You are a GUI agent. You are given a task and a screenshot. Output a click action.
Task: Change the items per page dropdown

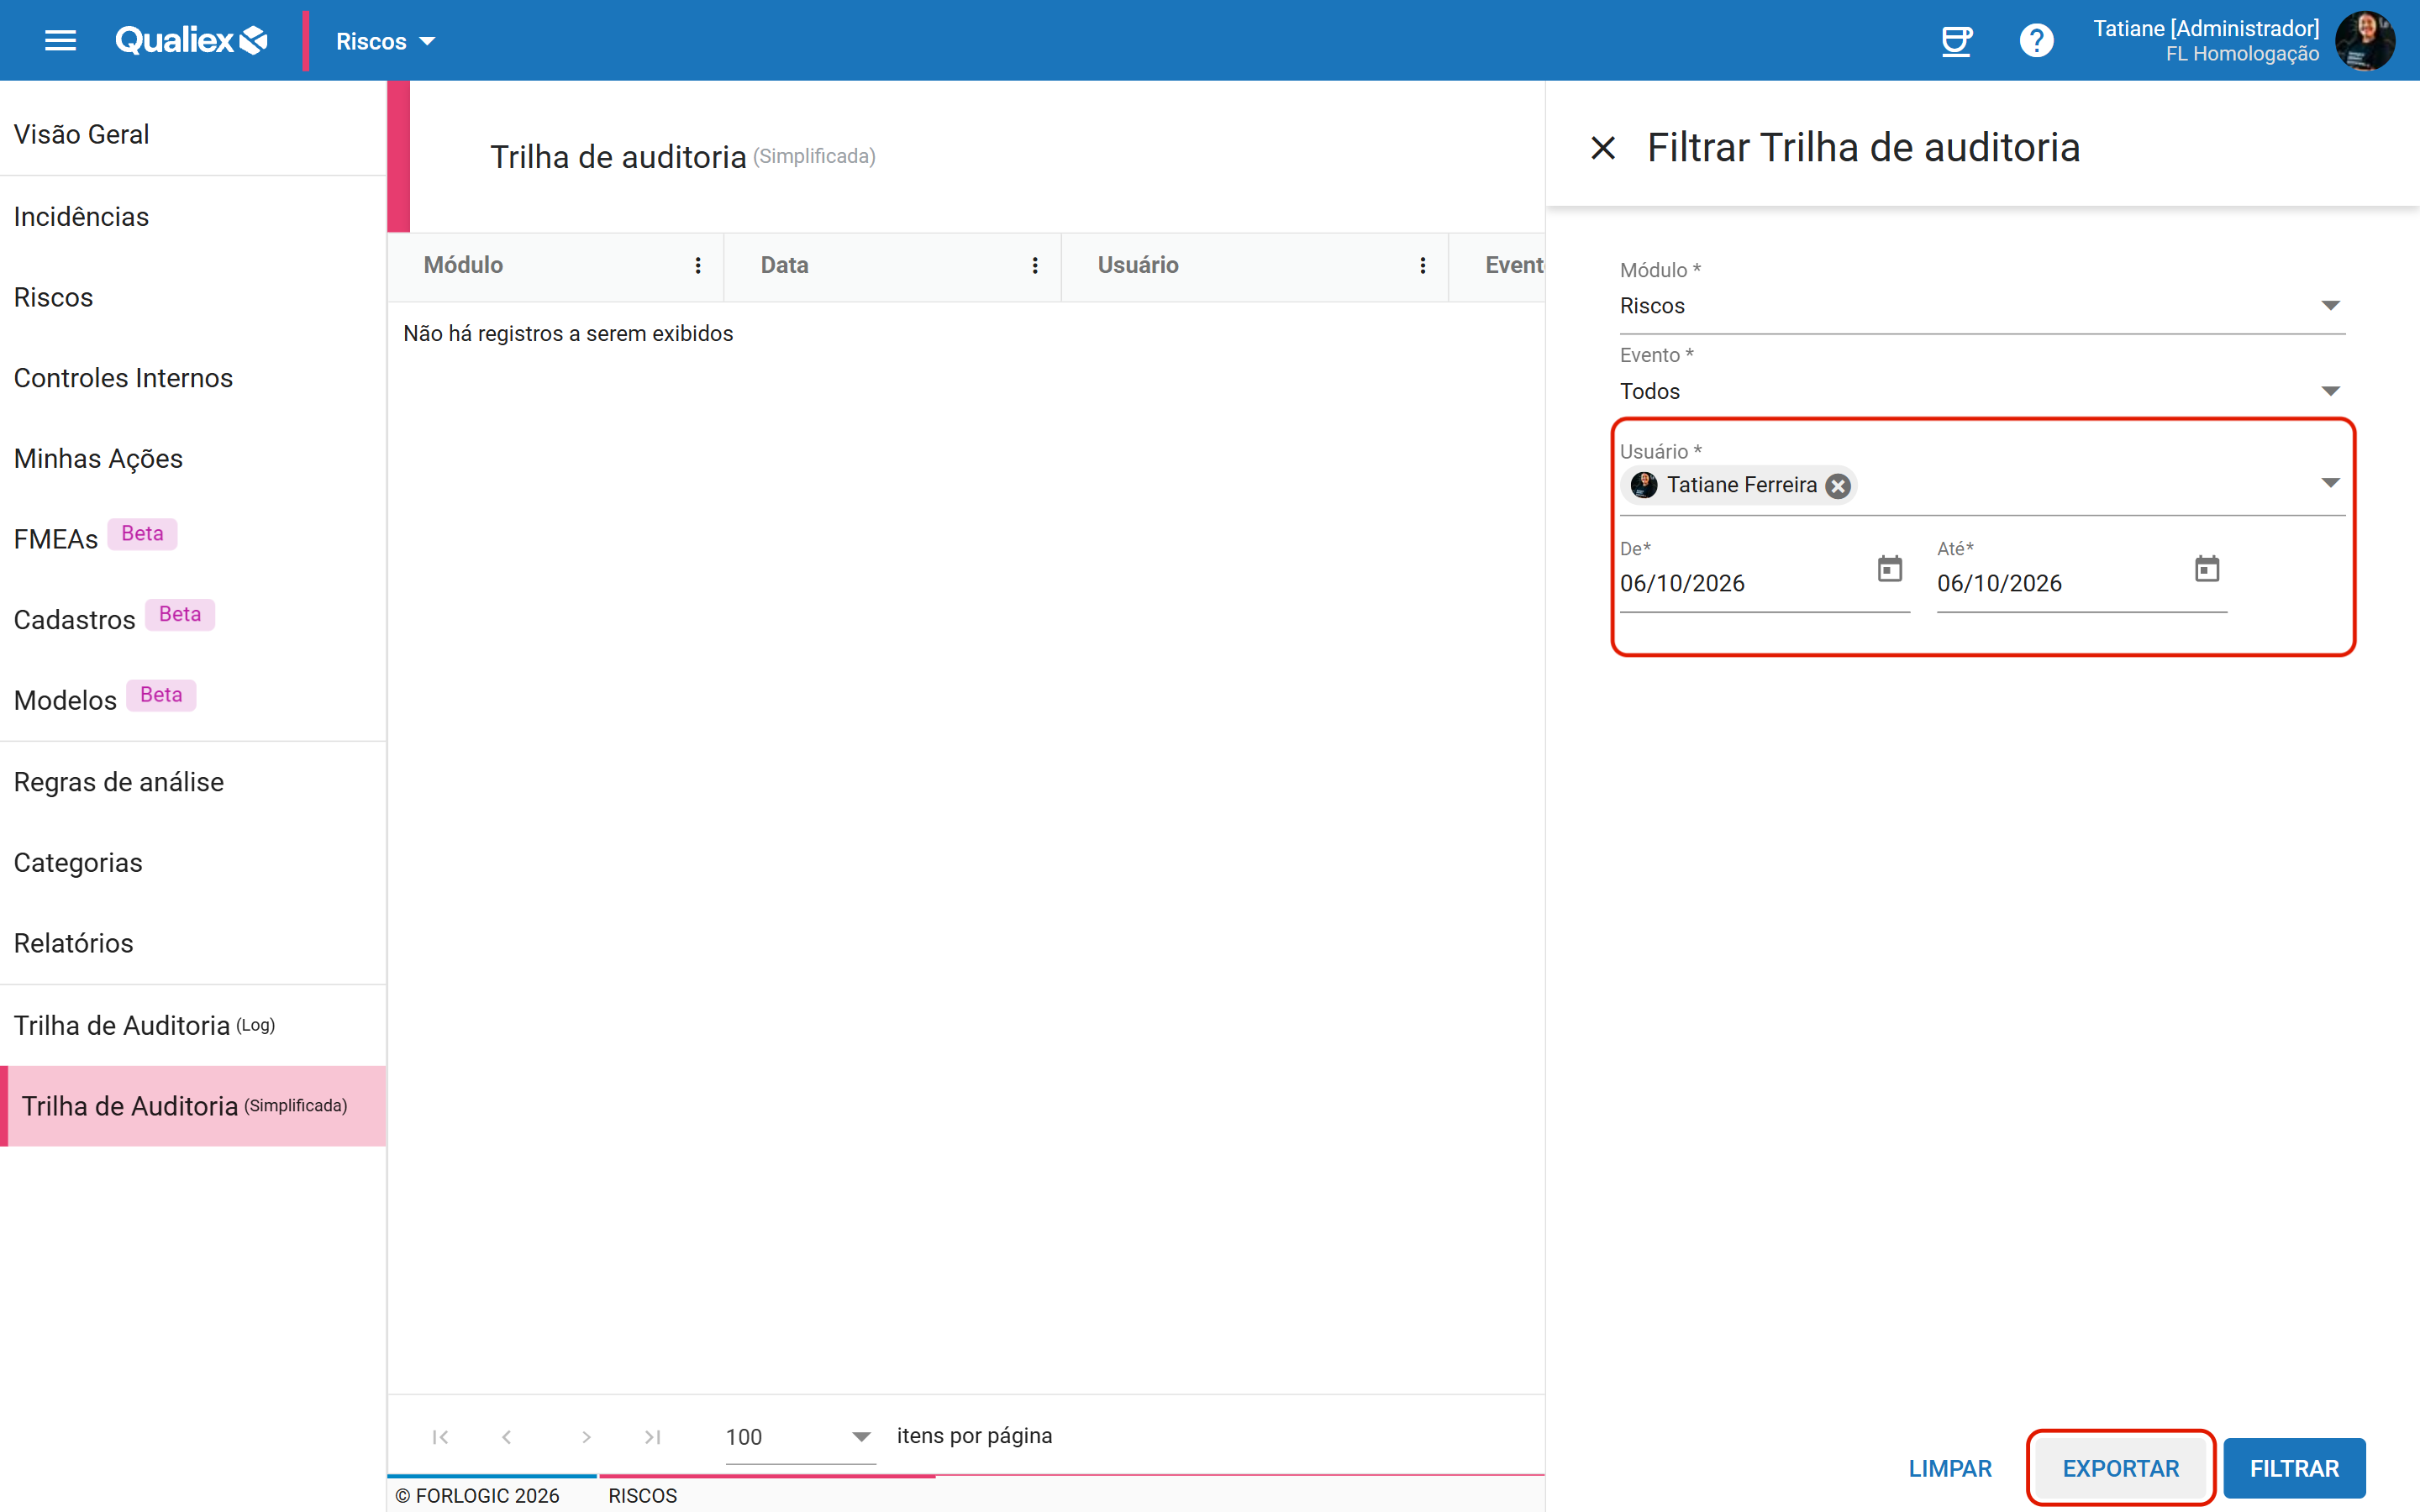pos(800,1437)
